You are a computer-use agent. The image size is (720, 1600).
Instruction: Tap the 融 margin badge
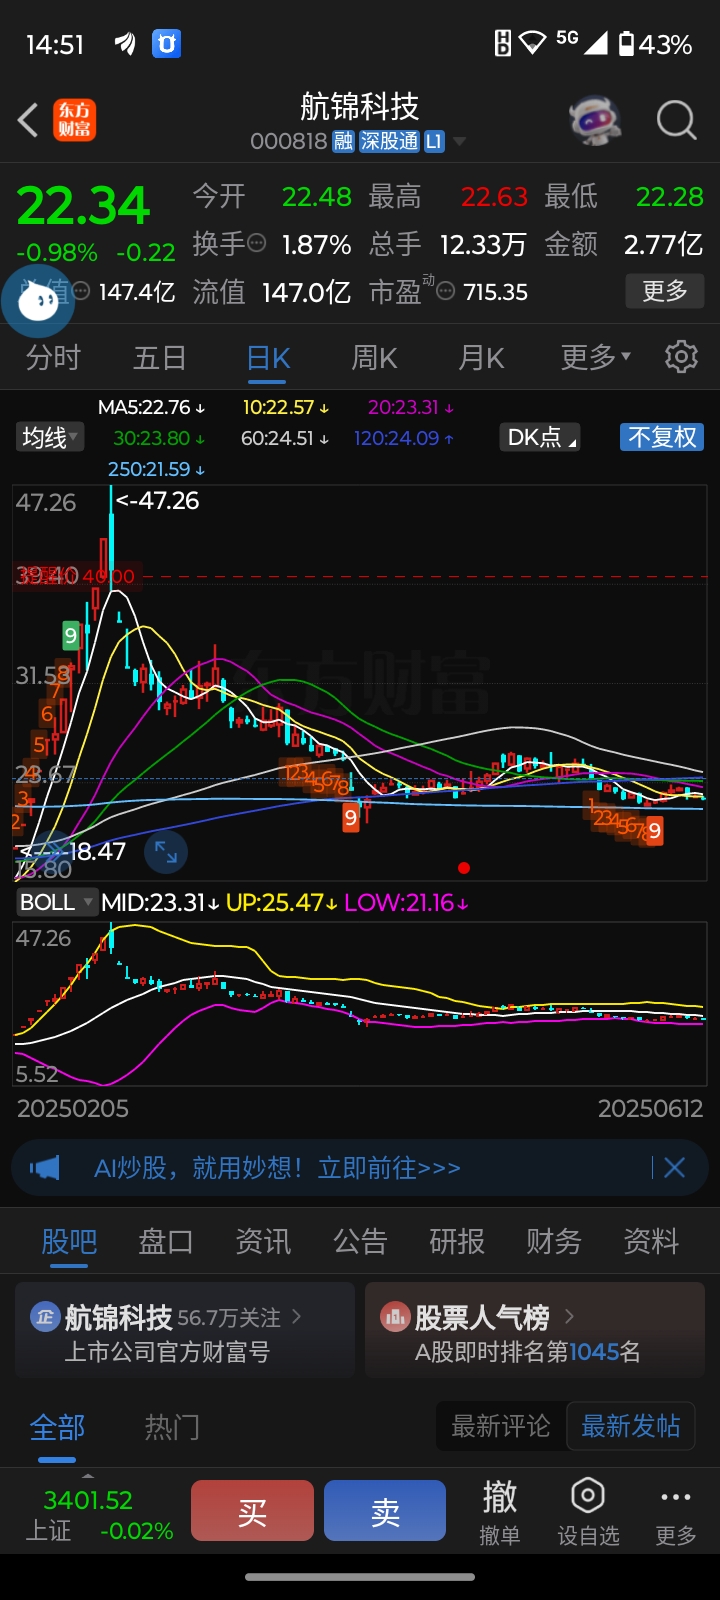click(343, 142)
